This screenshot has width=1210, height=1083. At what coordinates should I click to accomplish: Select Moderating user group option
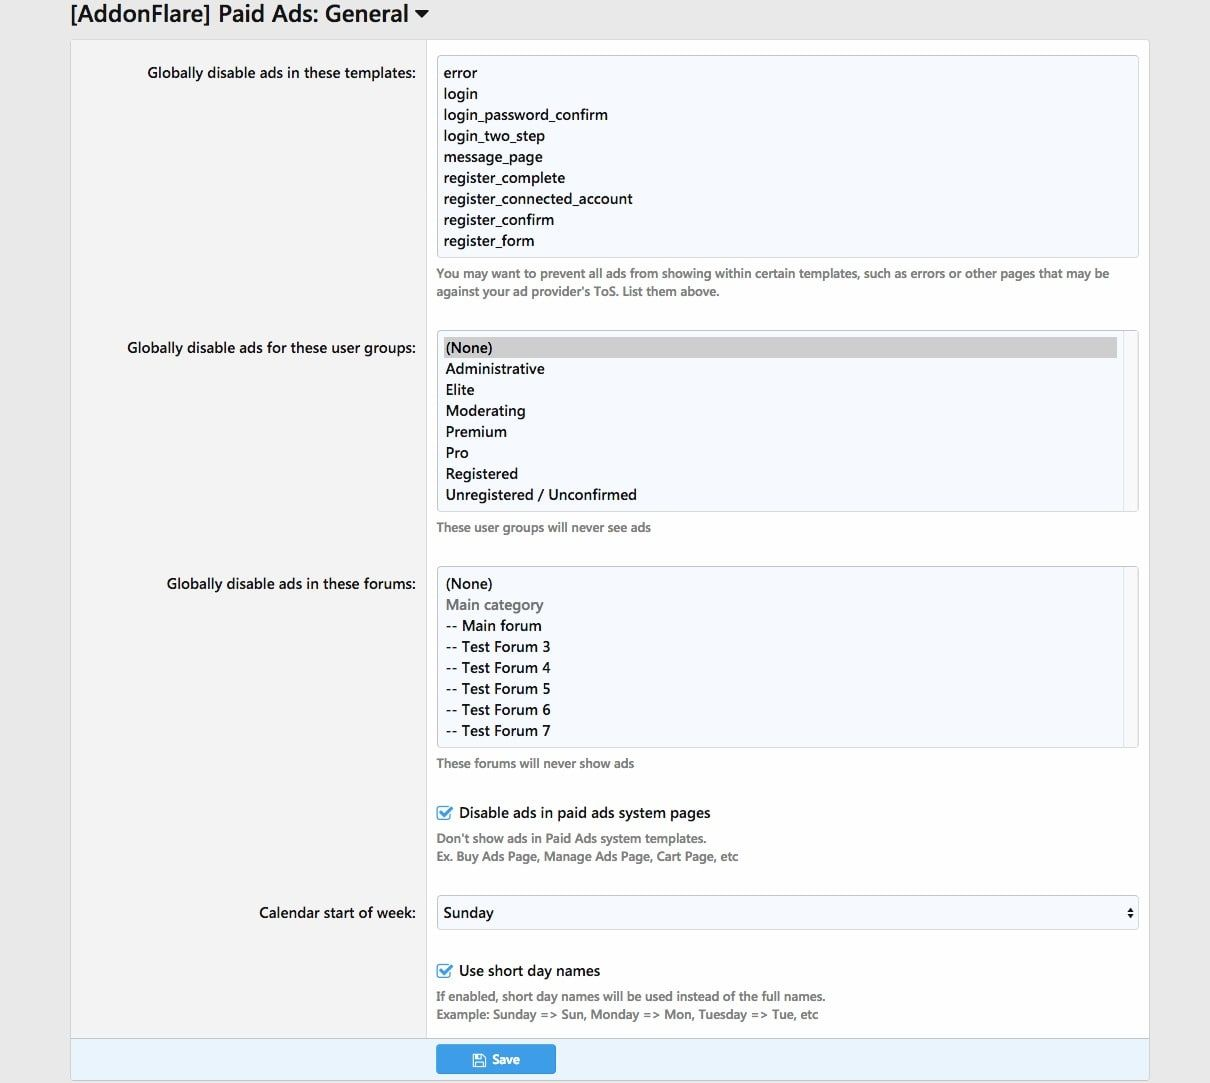pyautogui.click(x=485, y=411)
